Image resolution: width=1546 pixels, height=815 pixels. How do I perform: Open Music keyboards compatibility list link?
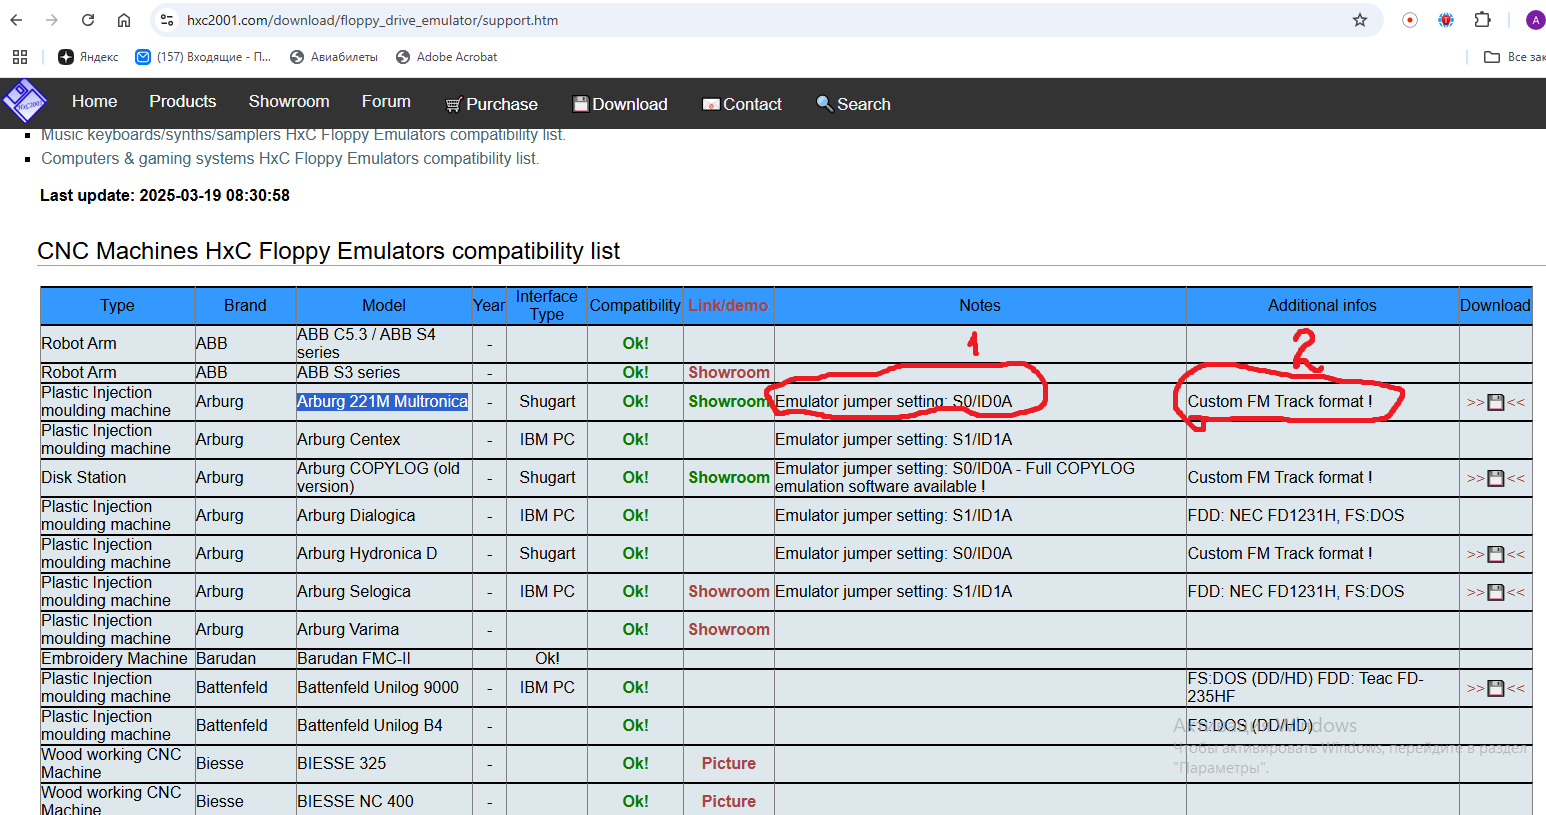click(303, 135)
